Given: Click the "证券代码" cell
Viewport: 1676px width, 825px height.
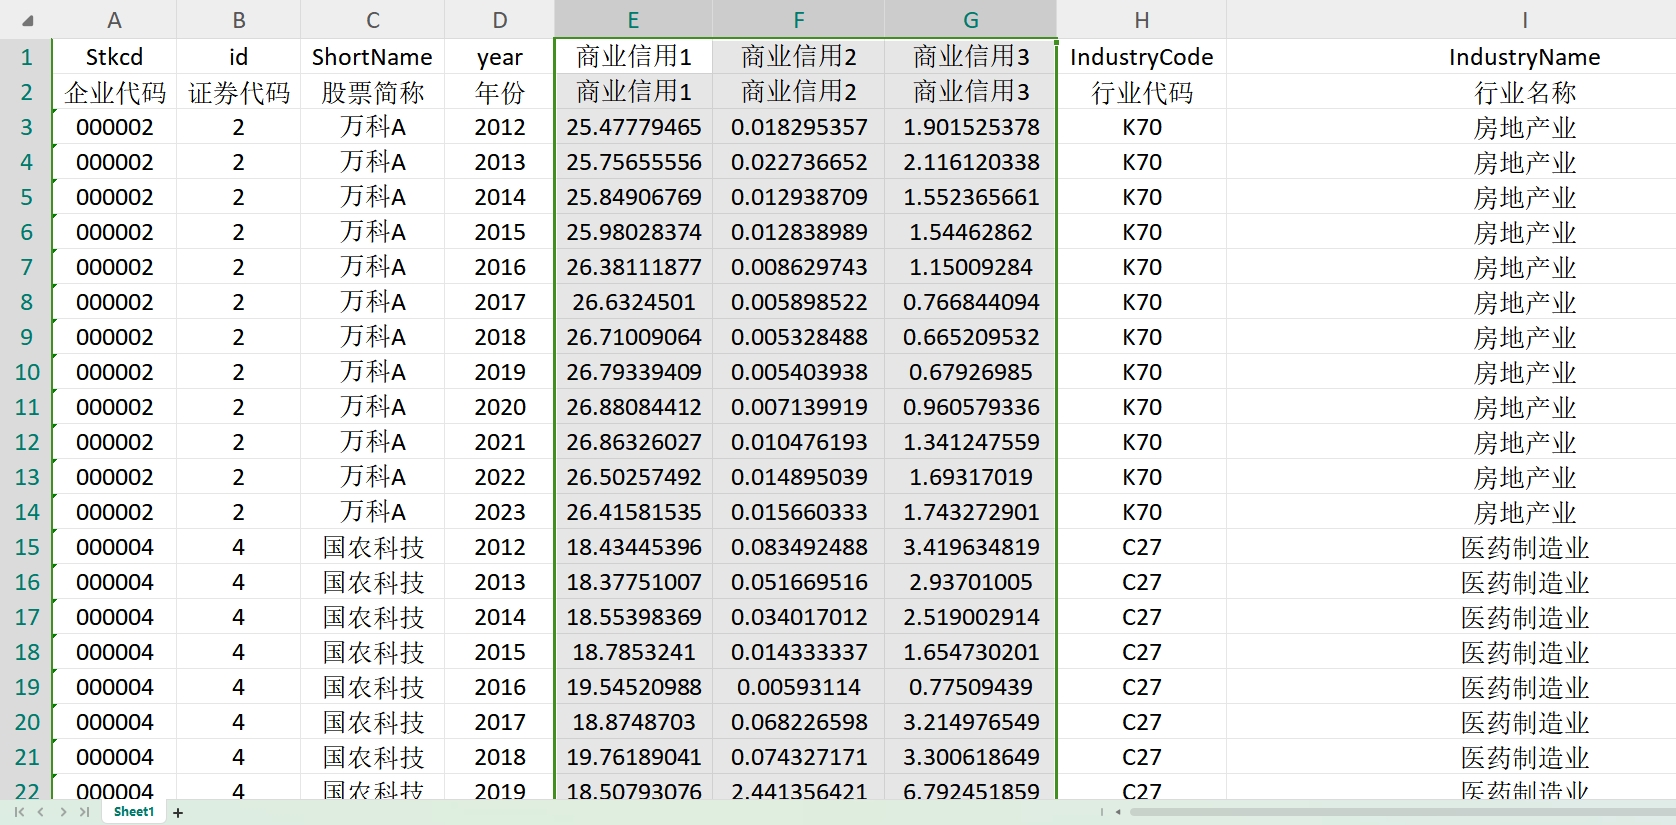Looking at the screenshot, I should coord(238,92).
